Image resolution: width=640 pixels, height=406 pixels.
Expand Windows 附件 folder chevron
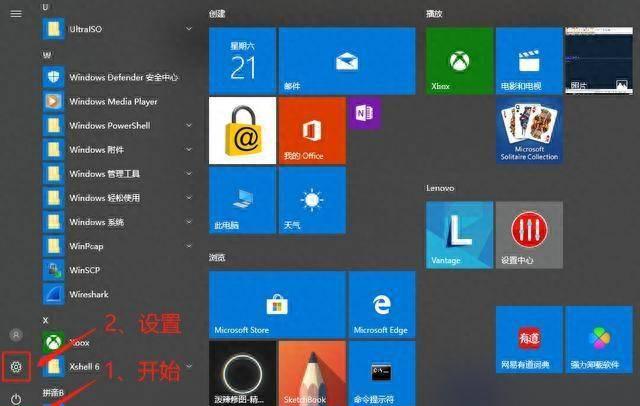(x=189, y=150)
